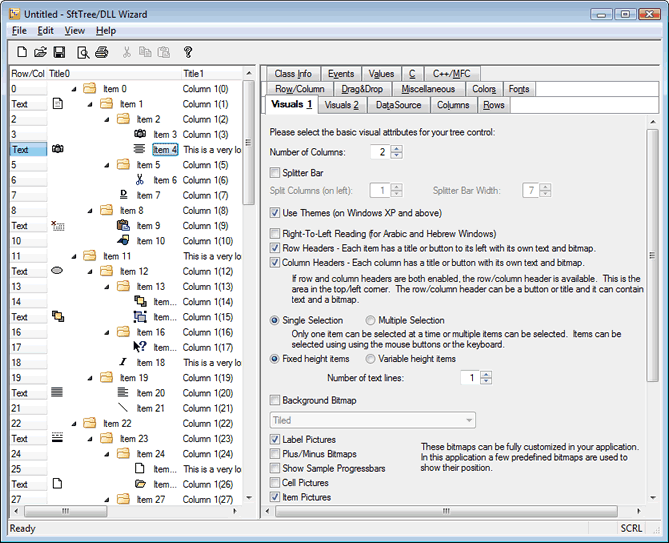Enable the Splitter Bar checkbox
This screenshot has width=669, height=543.
coord(275,173)
